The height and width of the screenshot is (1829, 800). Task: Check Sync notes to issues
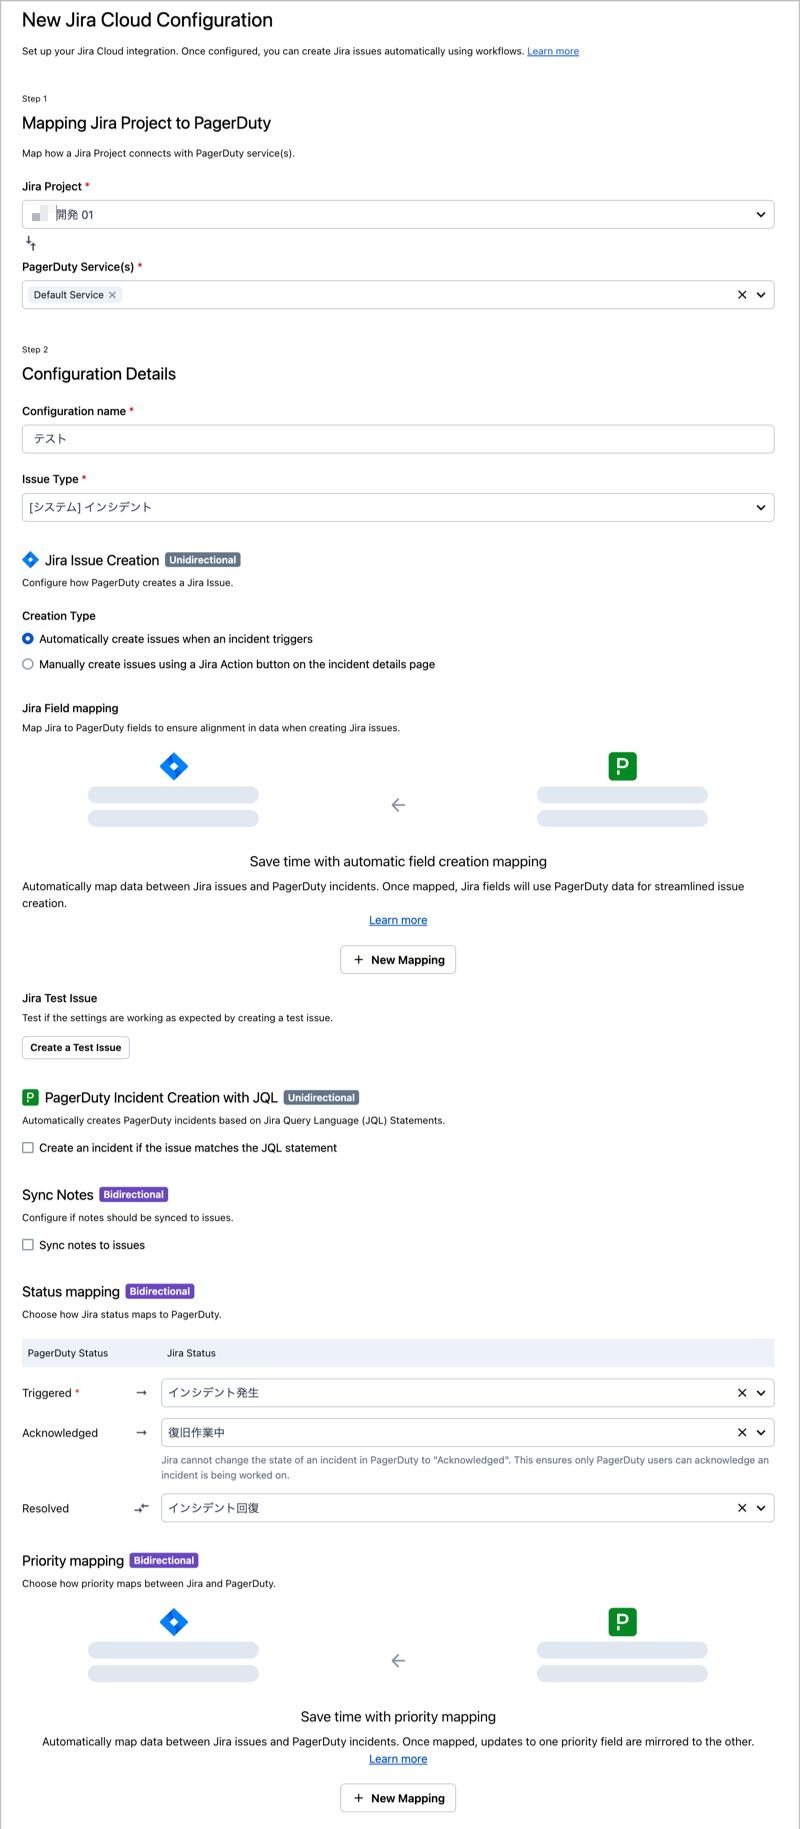[28, 1245]
